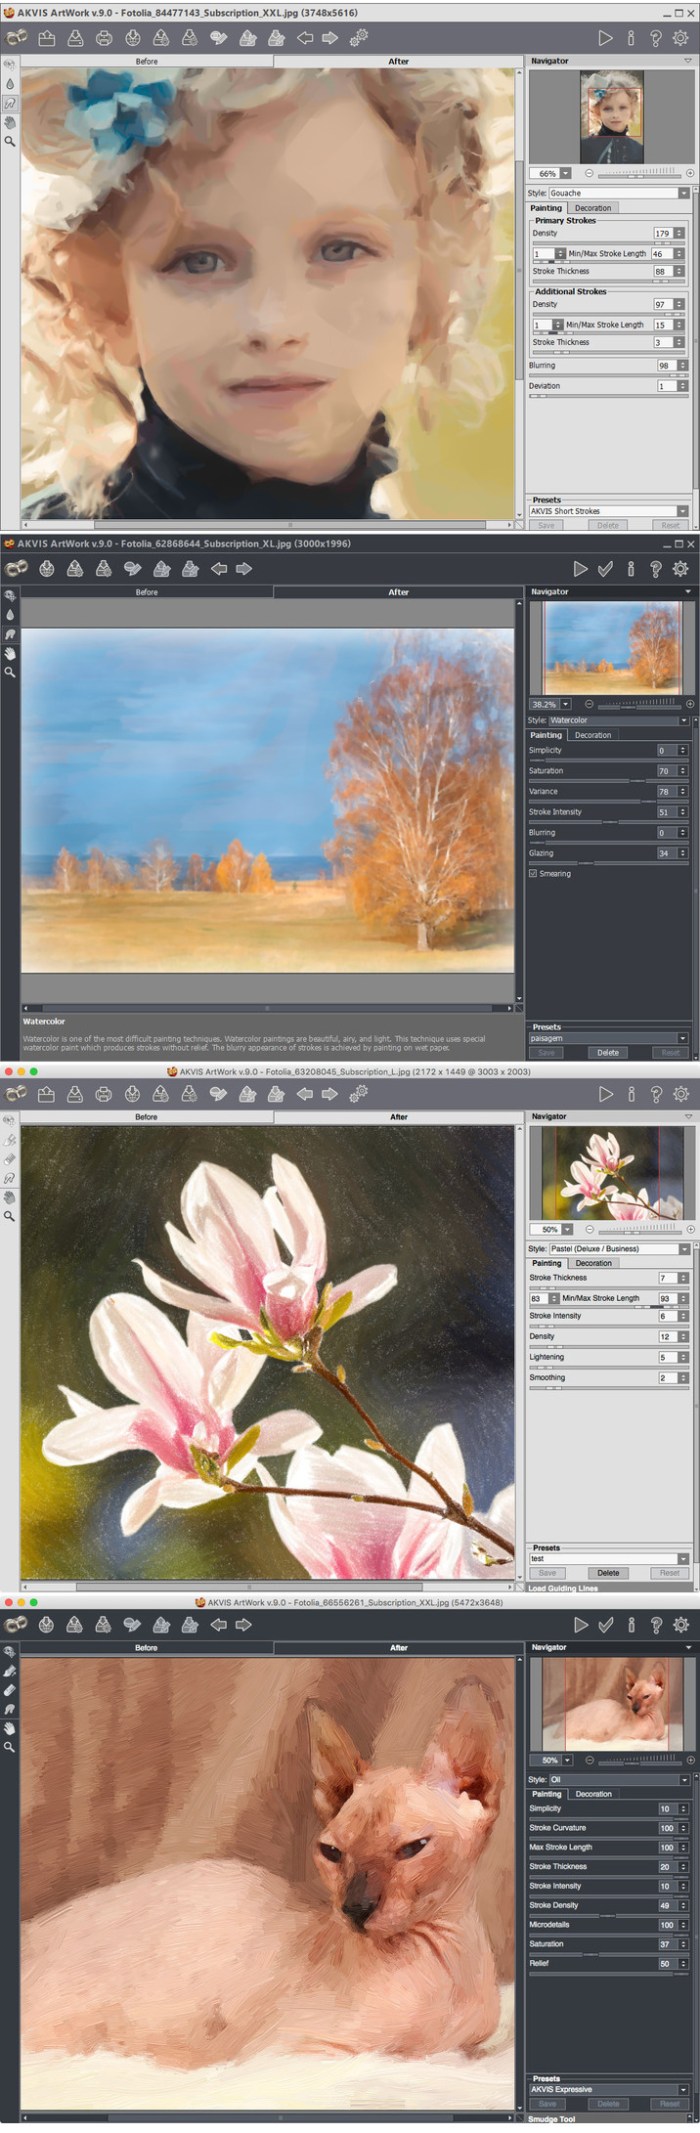This screenshot has height=2133, width=700.
Task: Edit the Glazing value field showing 34
Action: point(665,853)
